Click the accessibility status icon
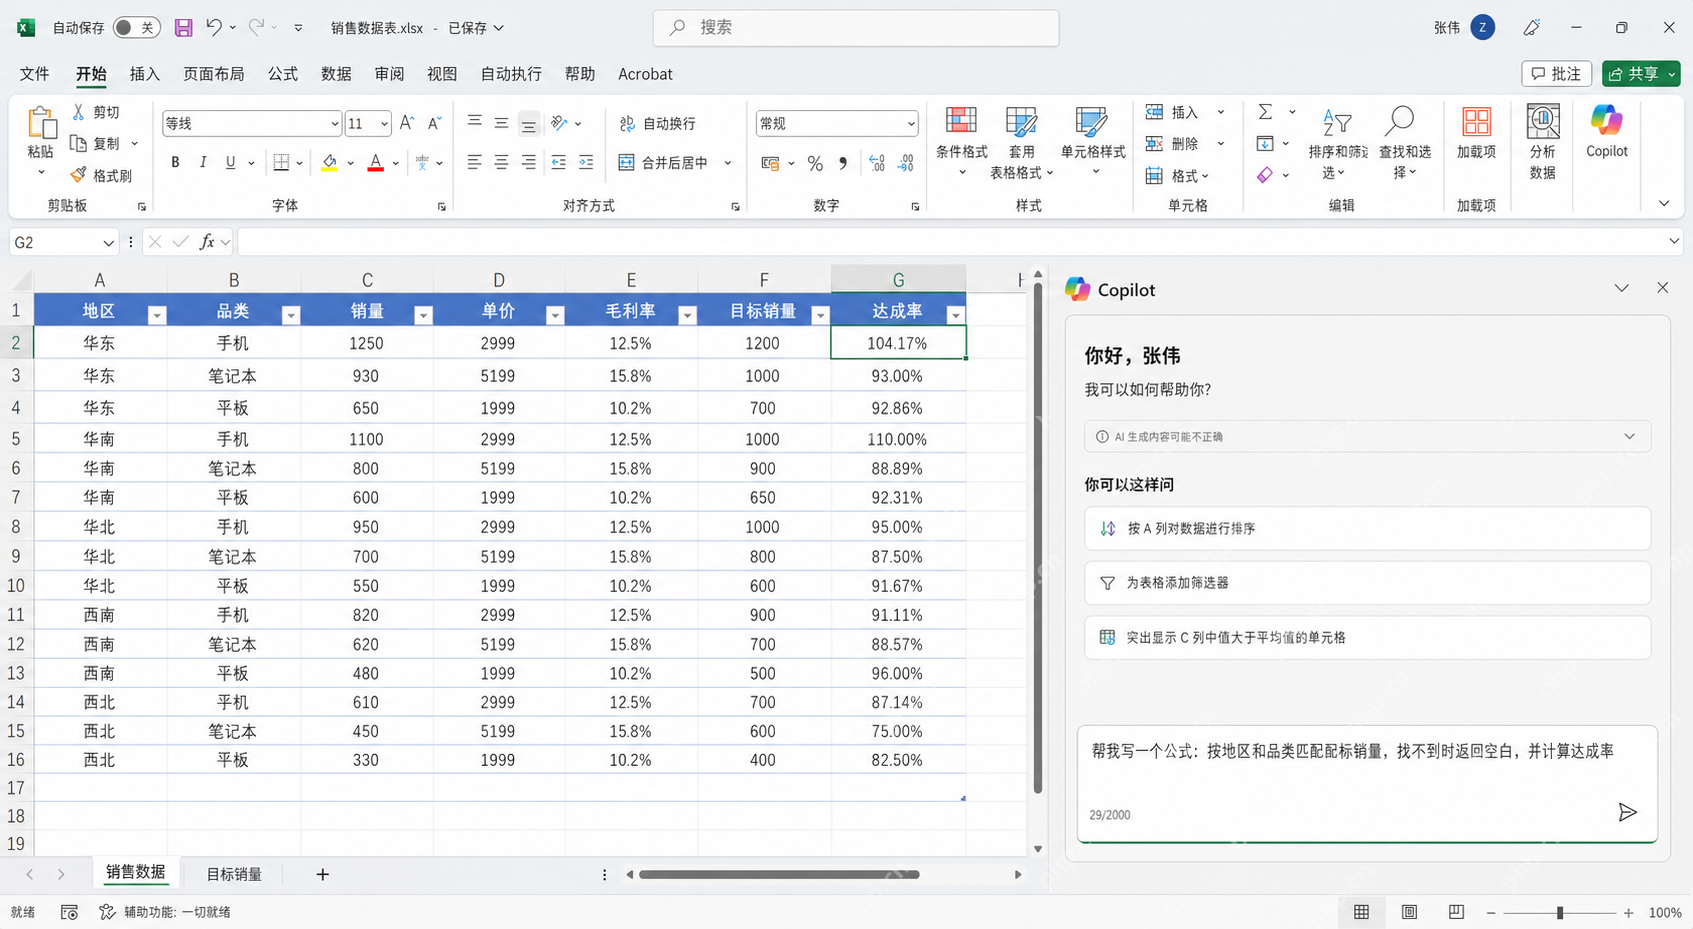The height and width of the screenshot is (929, 1693). [x=107, y=912]
